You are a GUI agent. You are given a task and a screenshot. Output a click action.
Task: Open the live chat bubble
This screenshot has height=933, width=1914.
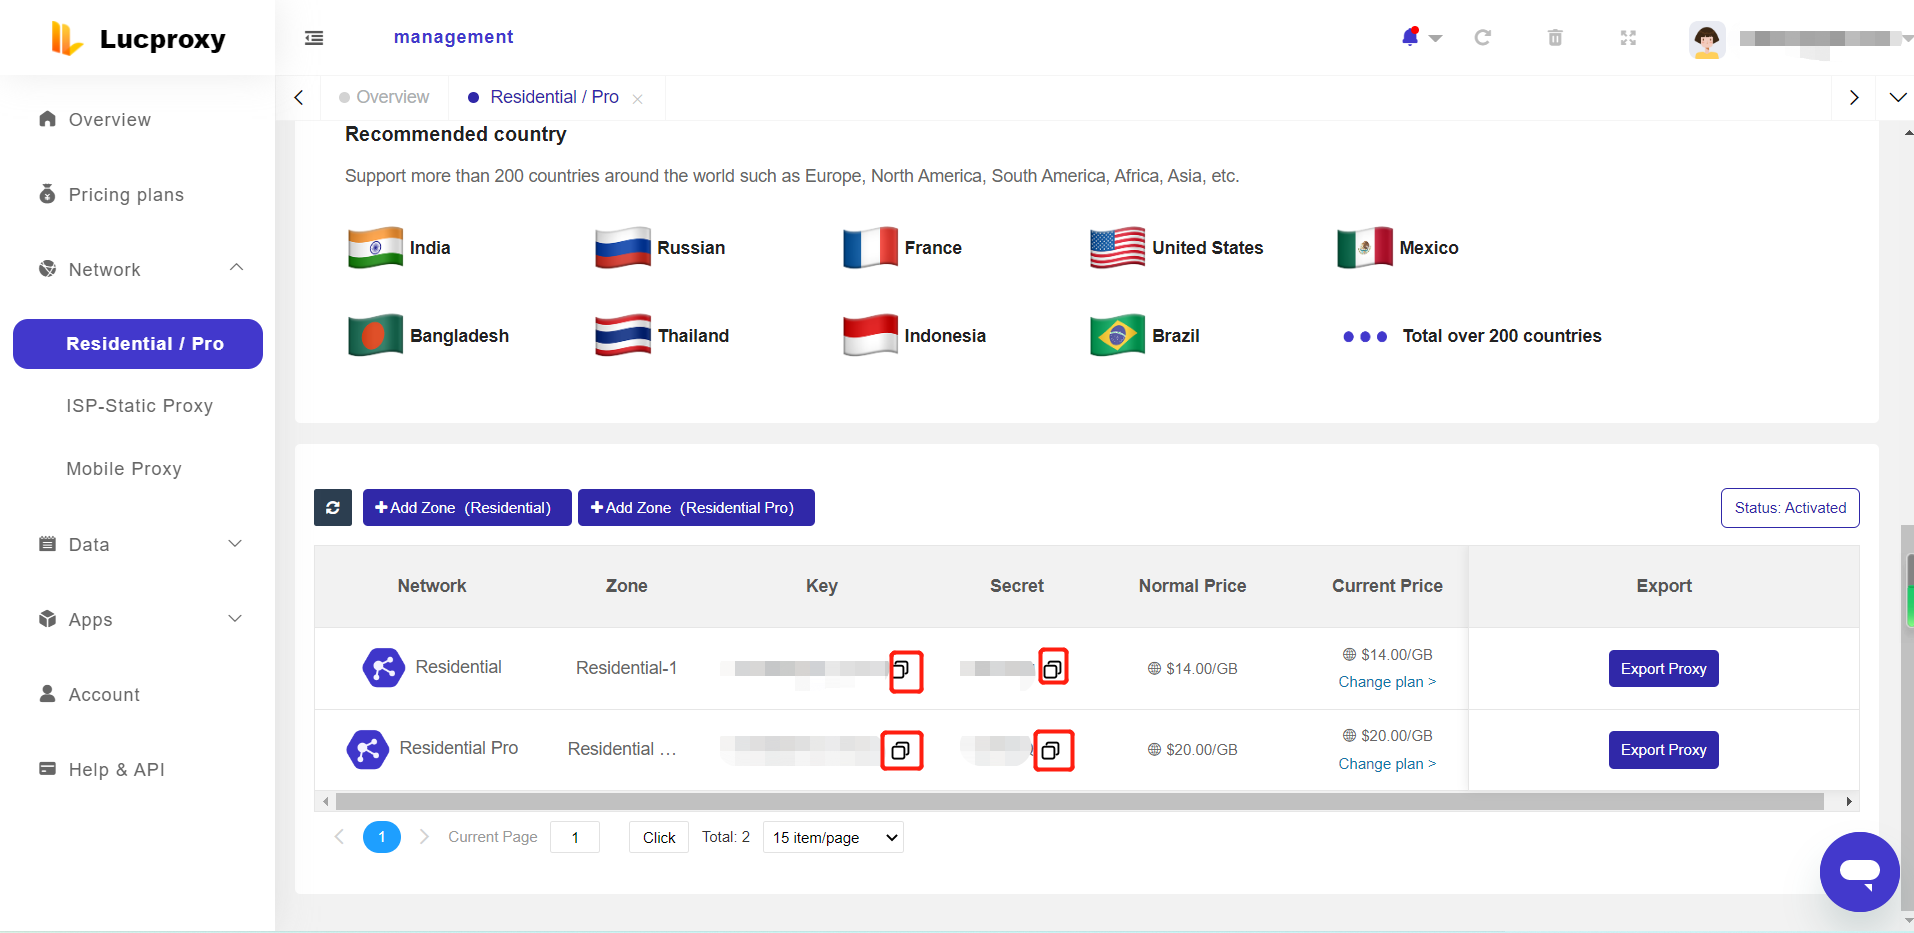coord(1859,872)
